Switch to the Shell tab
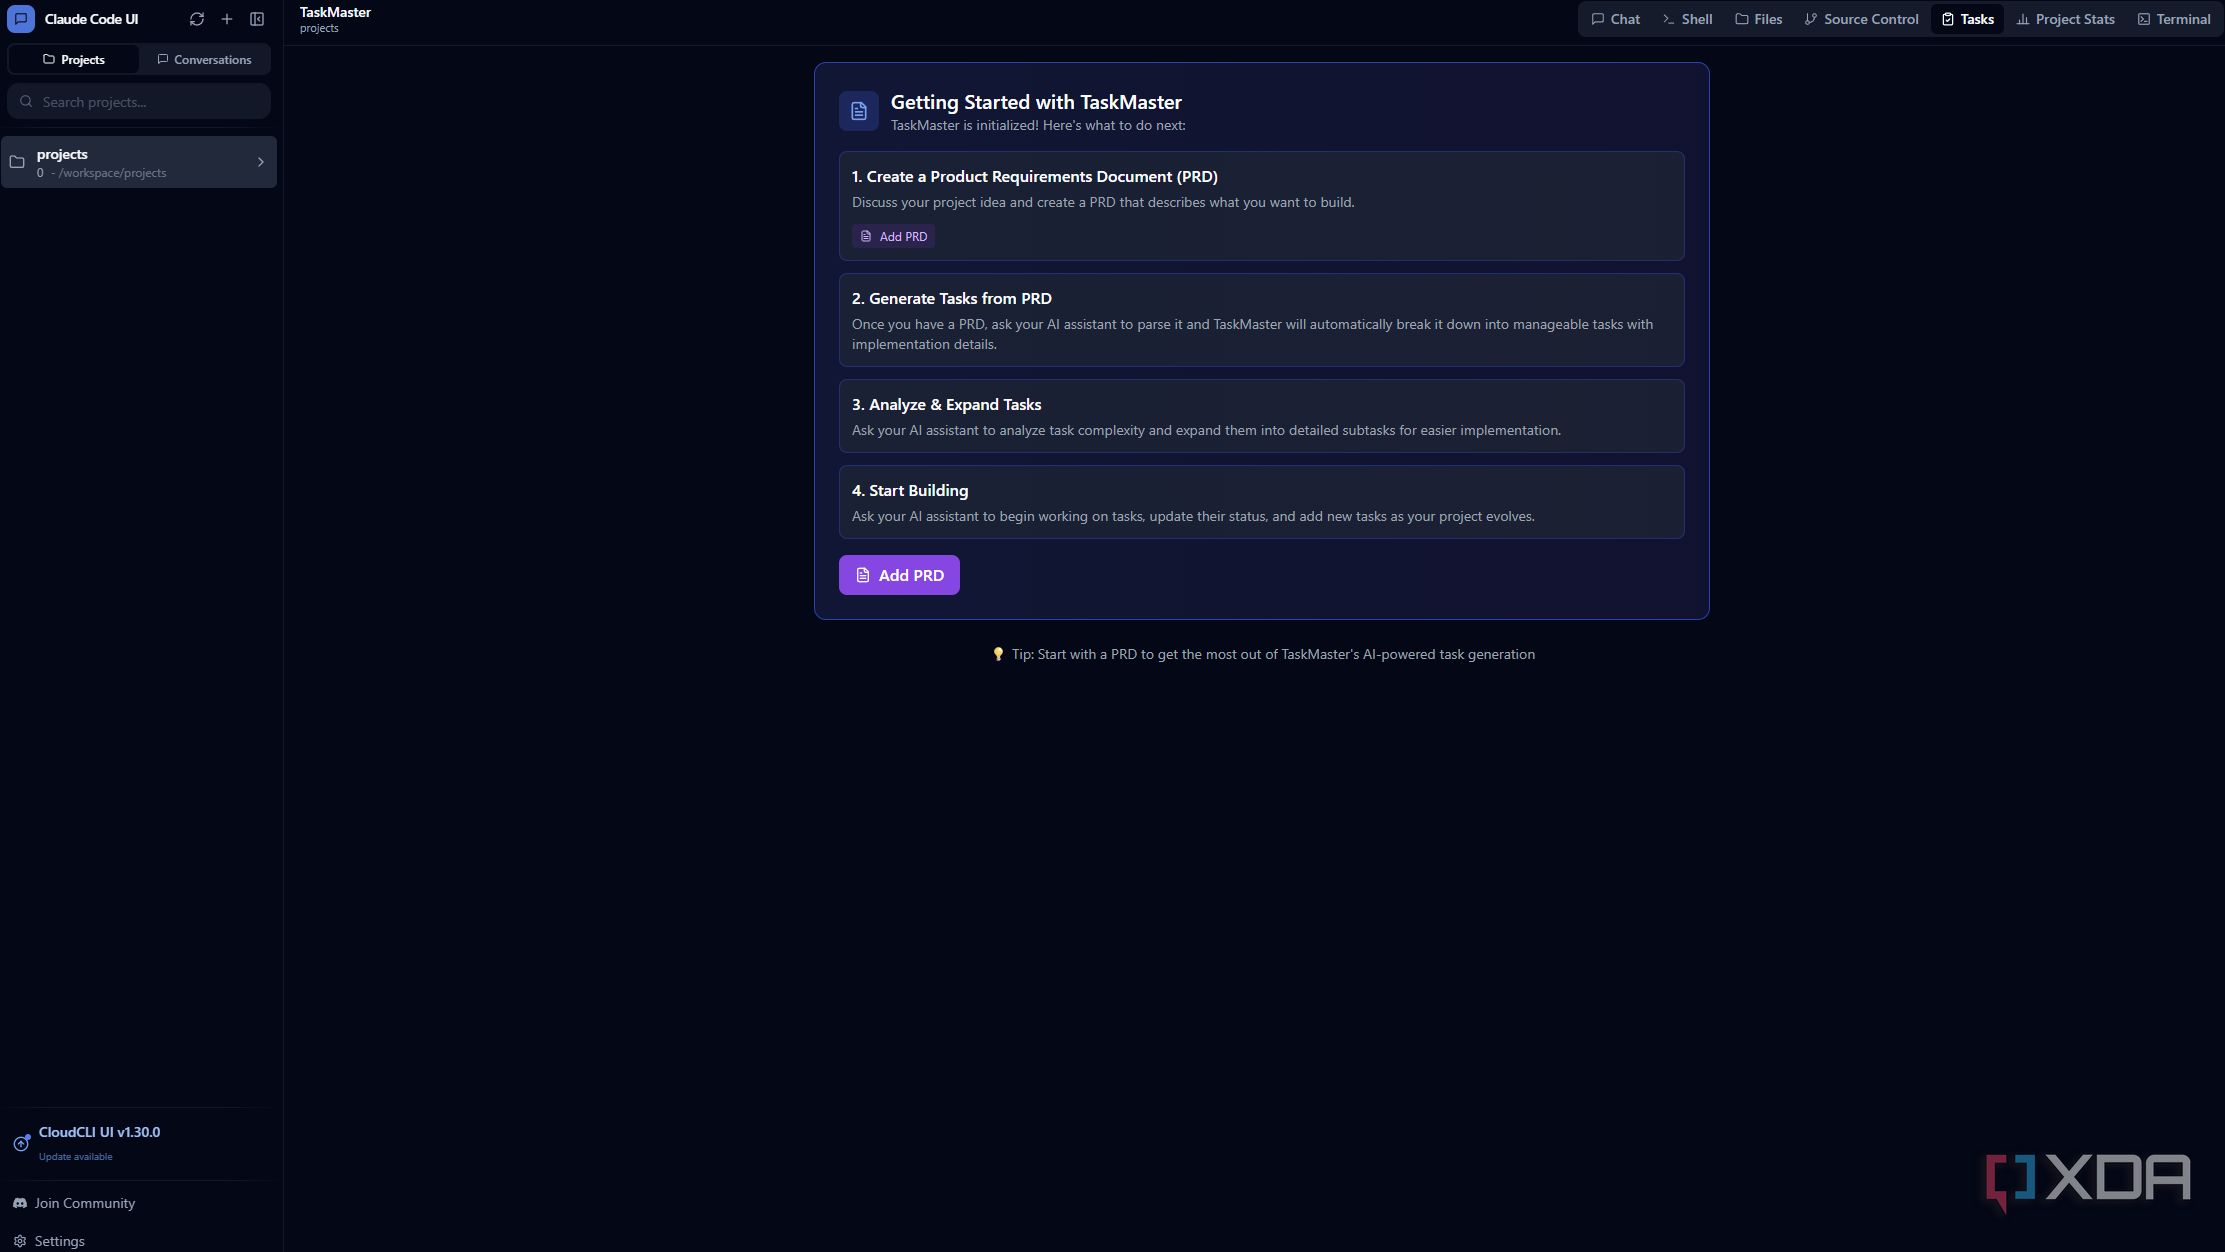Viewport: 2225px width, 1252px height. (x=1688, y=19)
